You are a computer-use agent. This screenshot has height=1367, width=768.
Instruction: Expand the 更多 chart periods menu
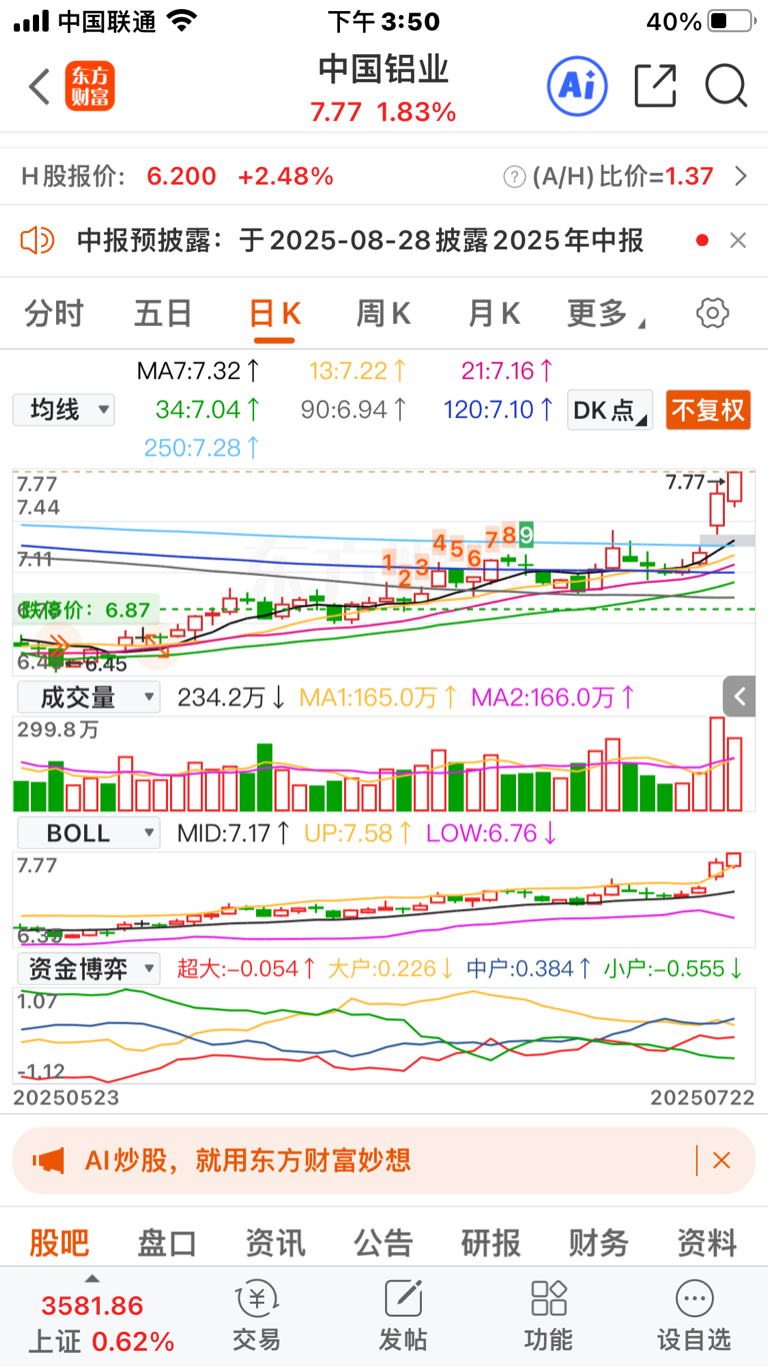pos(605,313)
